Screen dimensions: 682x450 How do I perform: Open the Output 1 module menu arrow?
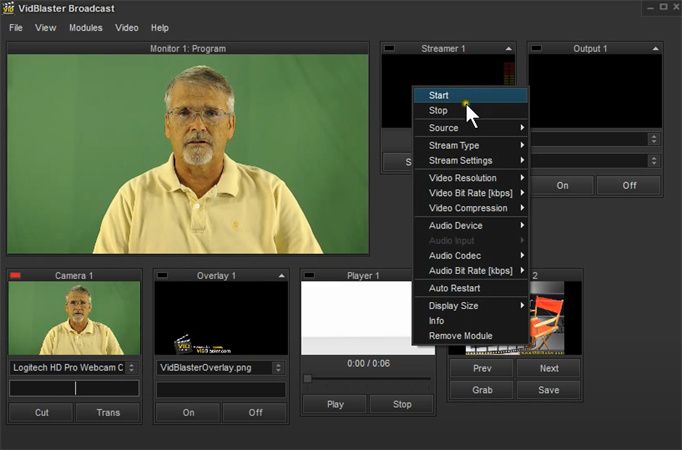655,48
